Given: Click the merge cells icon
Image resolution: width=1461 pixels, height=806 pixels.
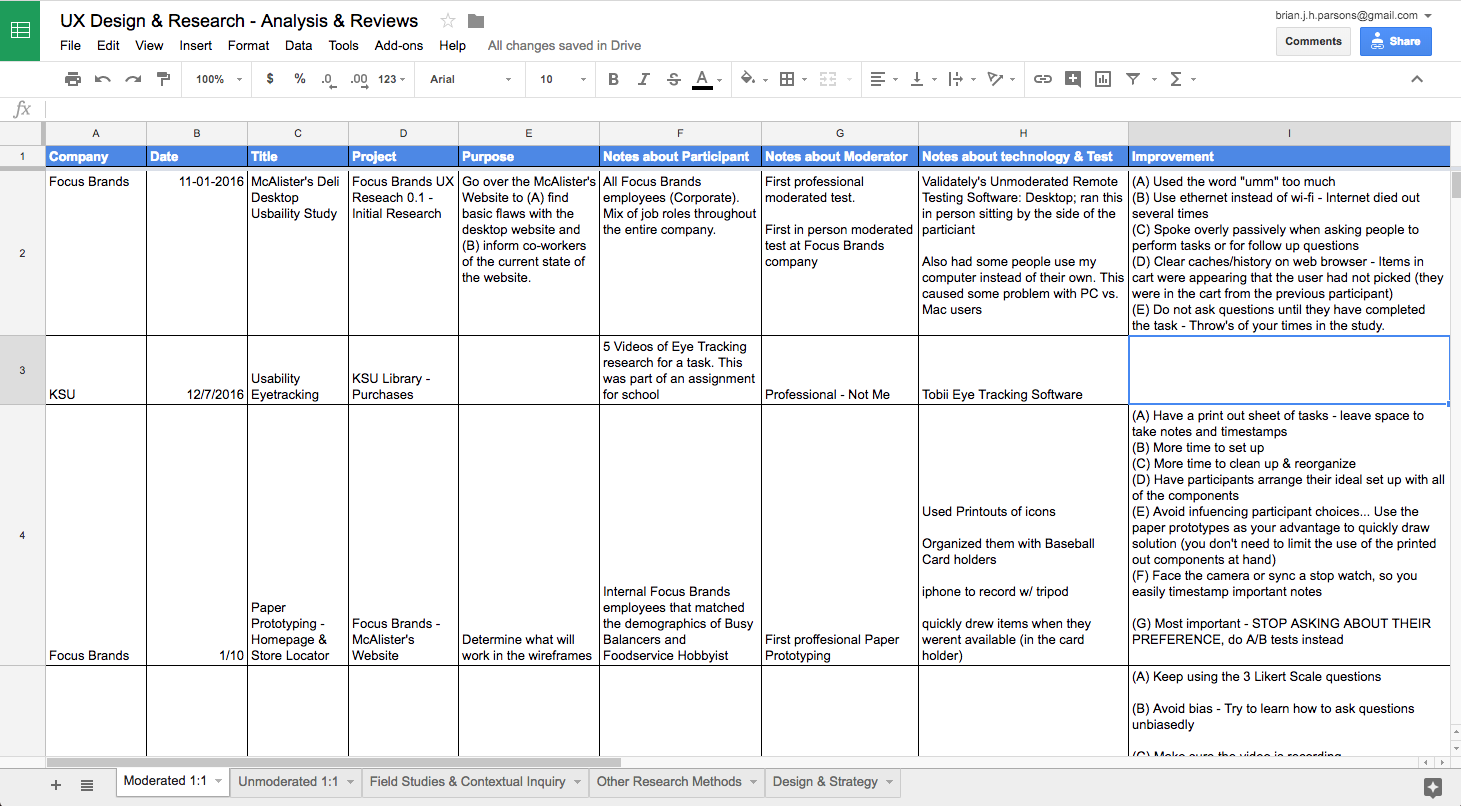Looking at the screenshot, I should (827, 79).
